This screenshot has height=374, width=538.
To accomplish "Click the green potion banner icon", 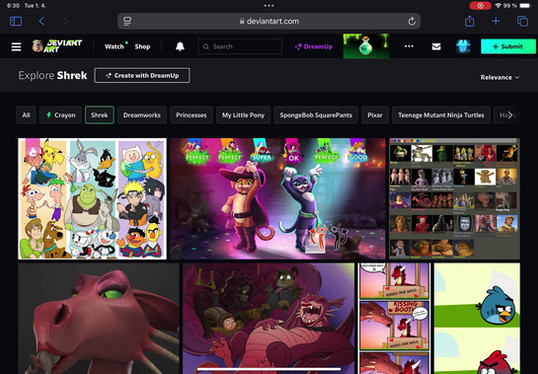I will 366,46.
